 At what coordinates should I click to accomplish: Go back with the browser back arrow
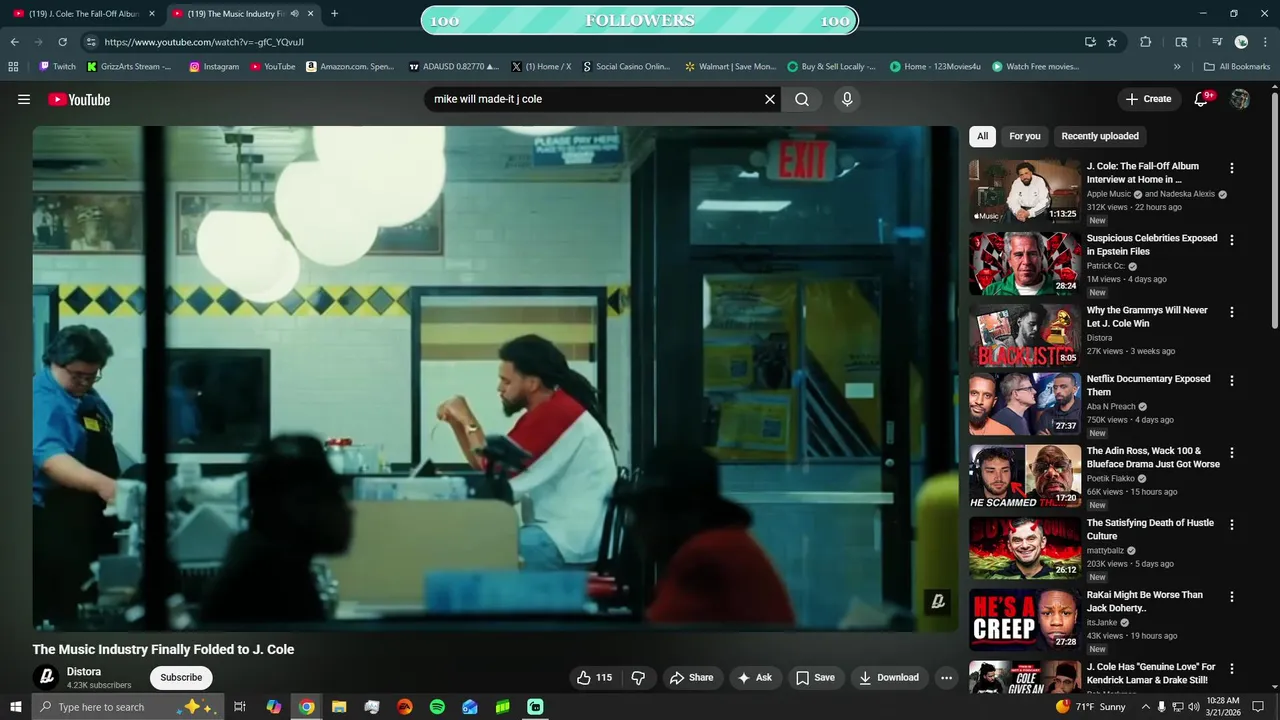[15, 42]
